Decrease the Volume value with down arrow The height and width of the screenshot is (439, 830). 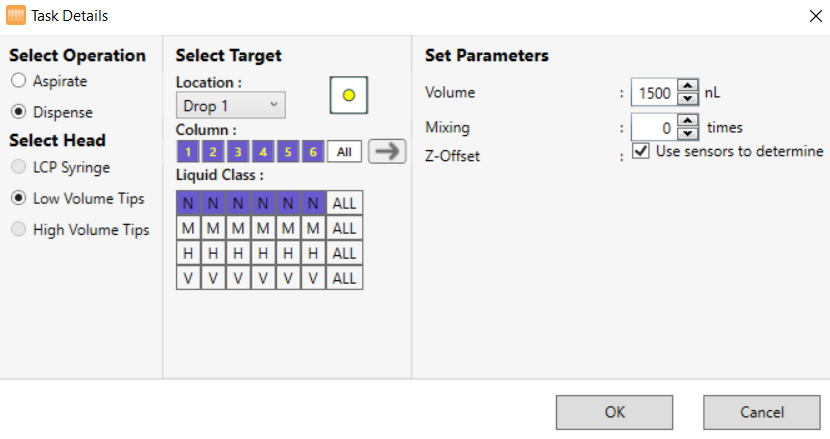[x=687, y=98]
